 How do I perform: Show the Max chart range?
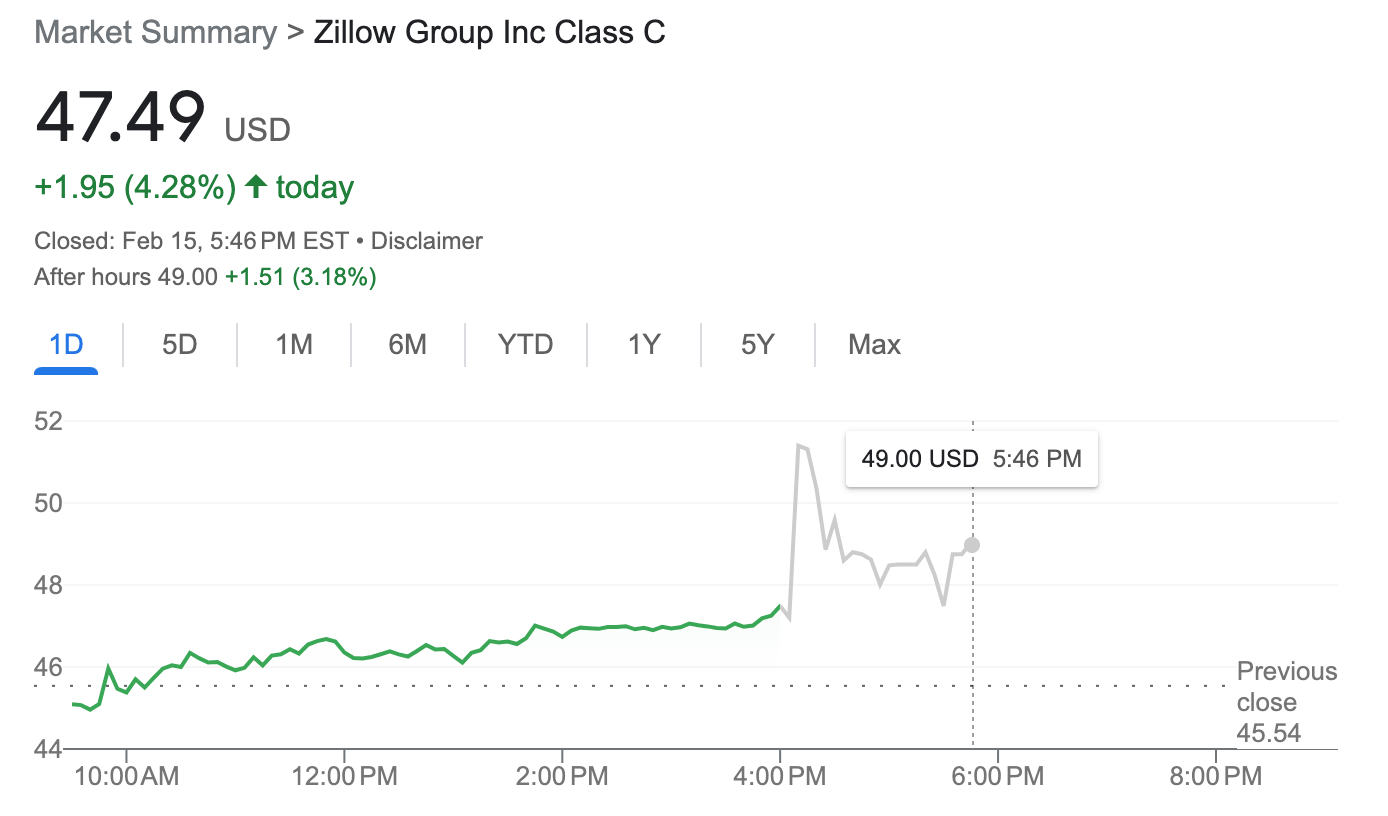pyautogui.click(x=874, y=345)
